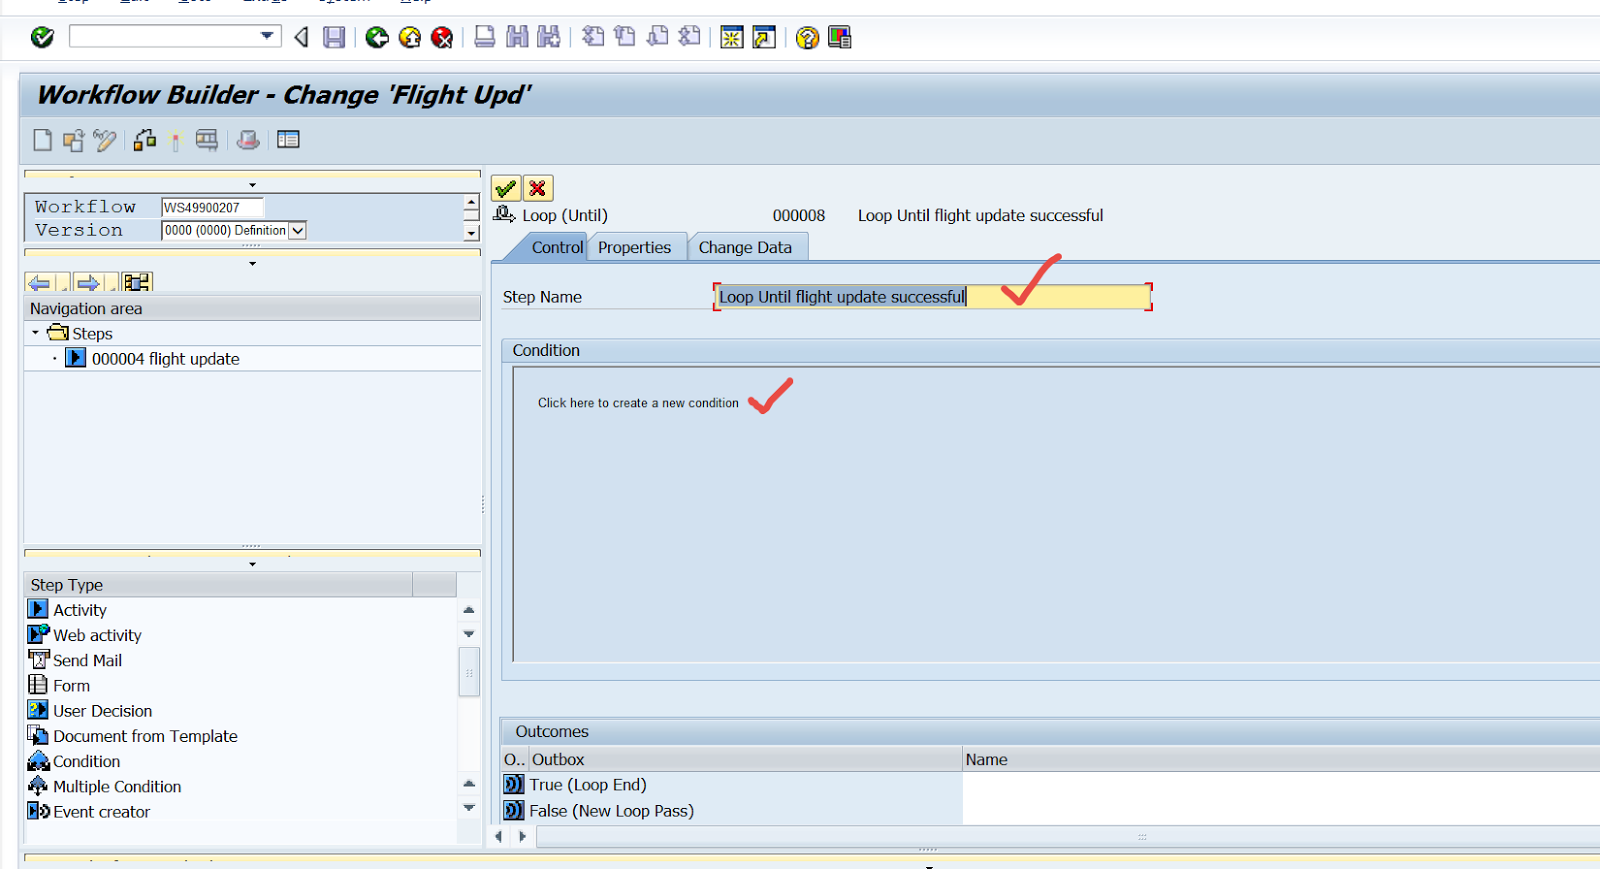This screenshot has height=869, width=1600.
Task: Click the green Enter checkmark icon
Action: (x=42, y=38)
